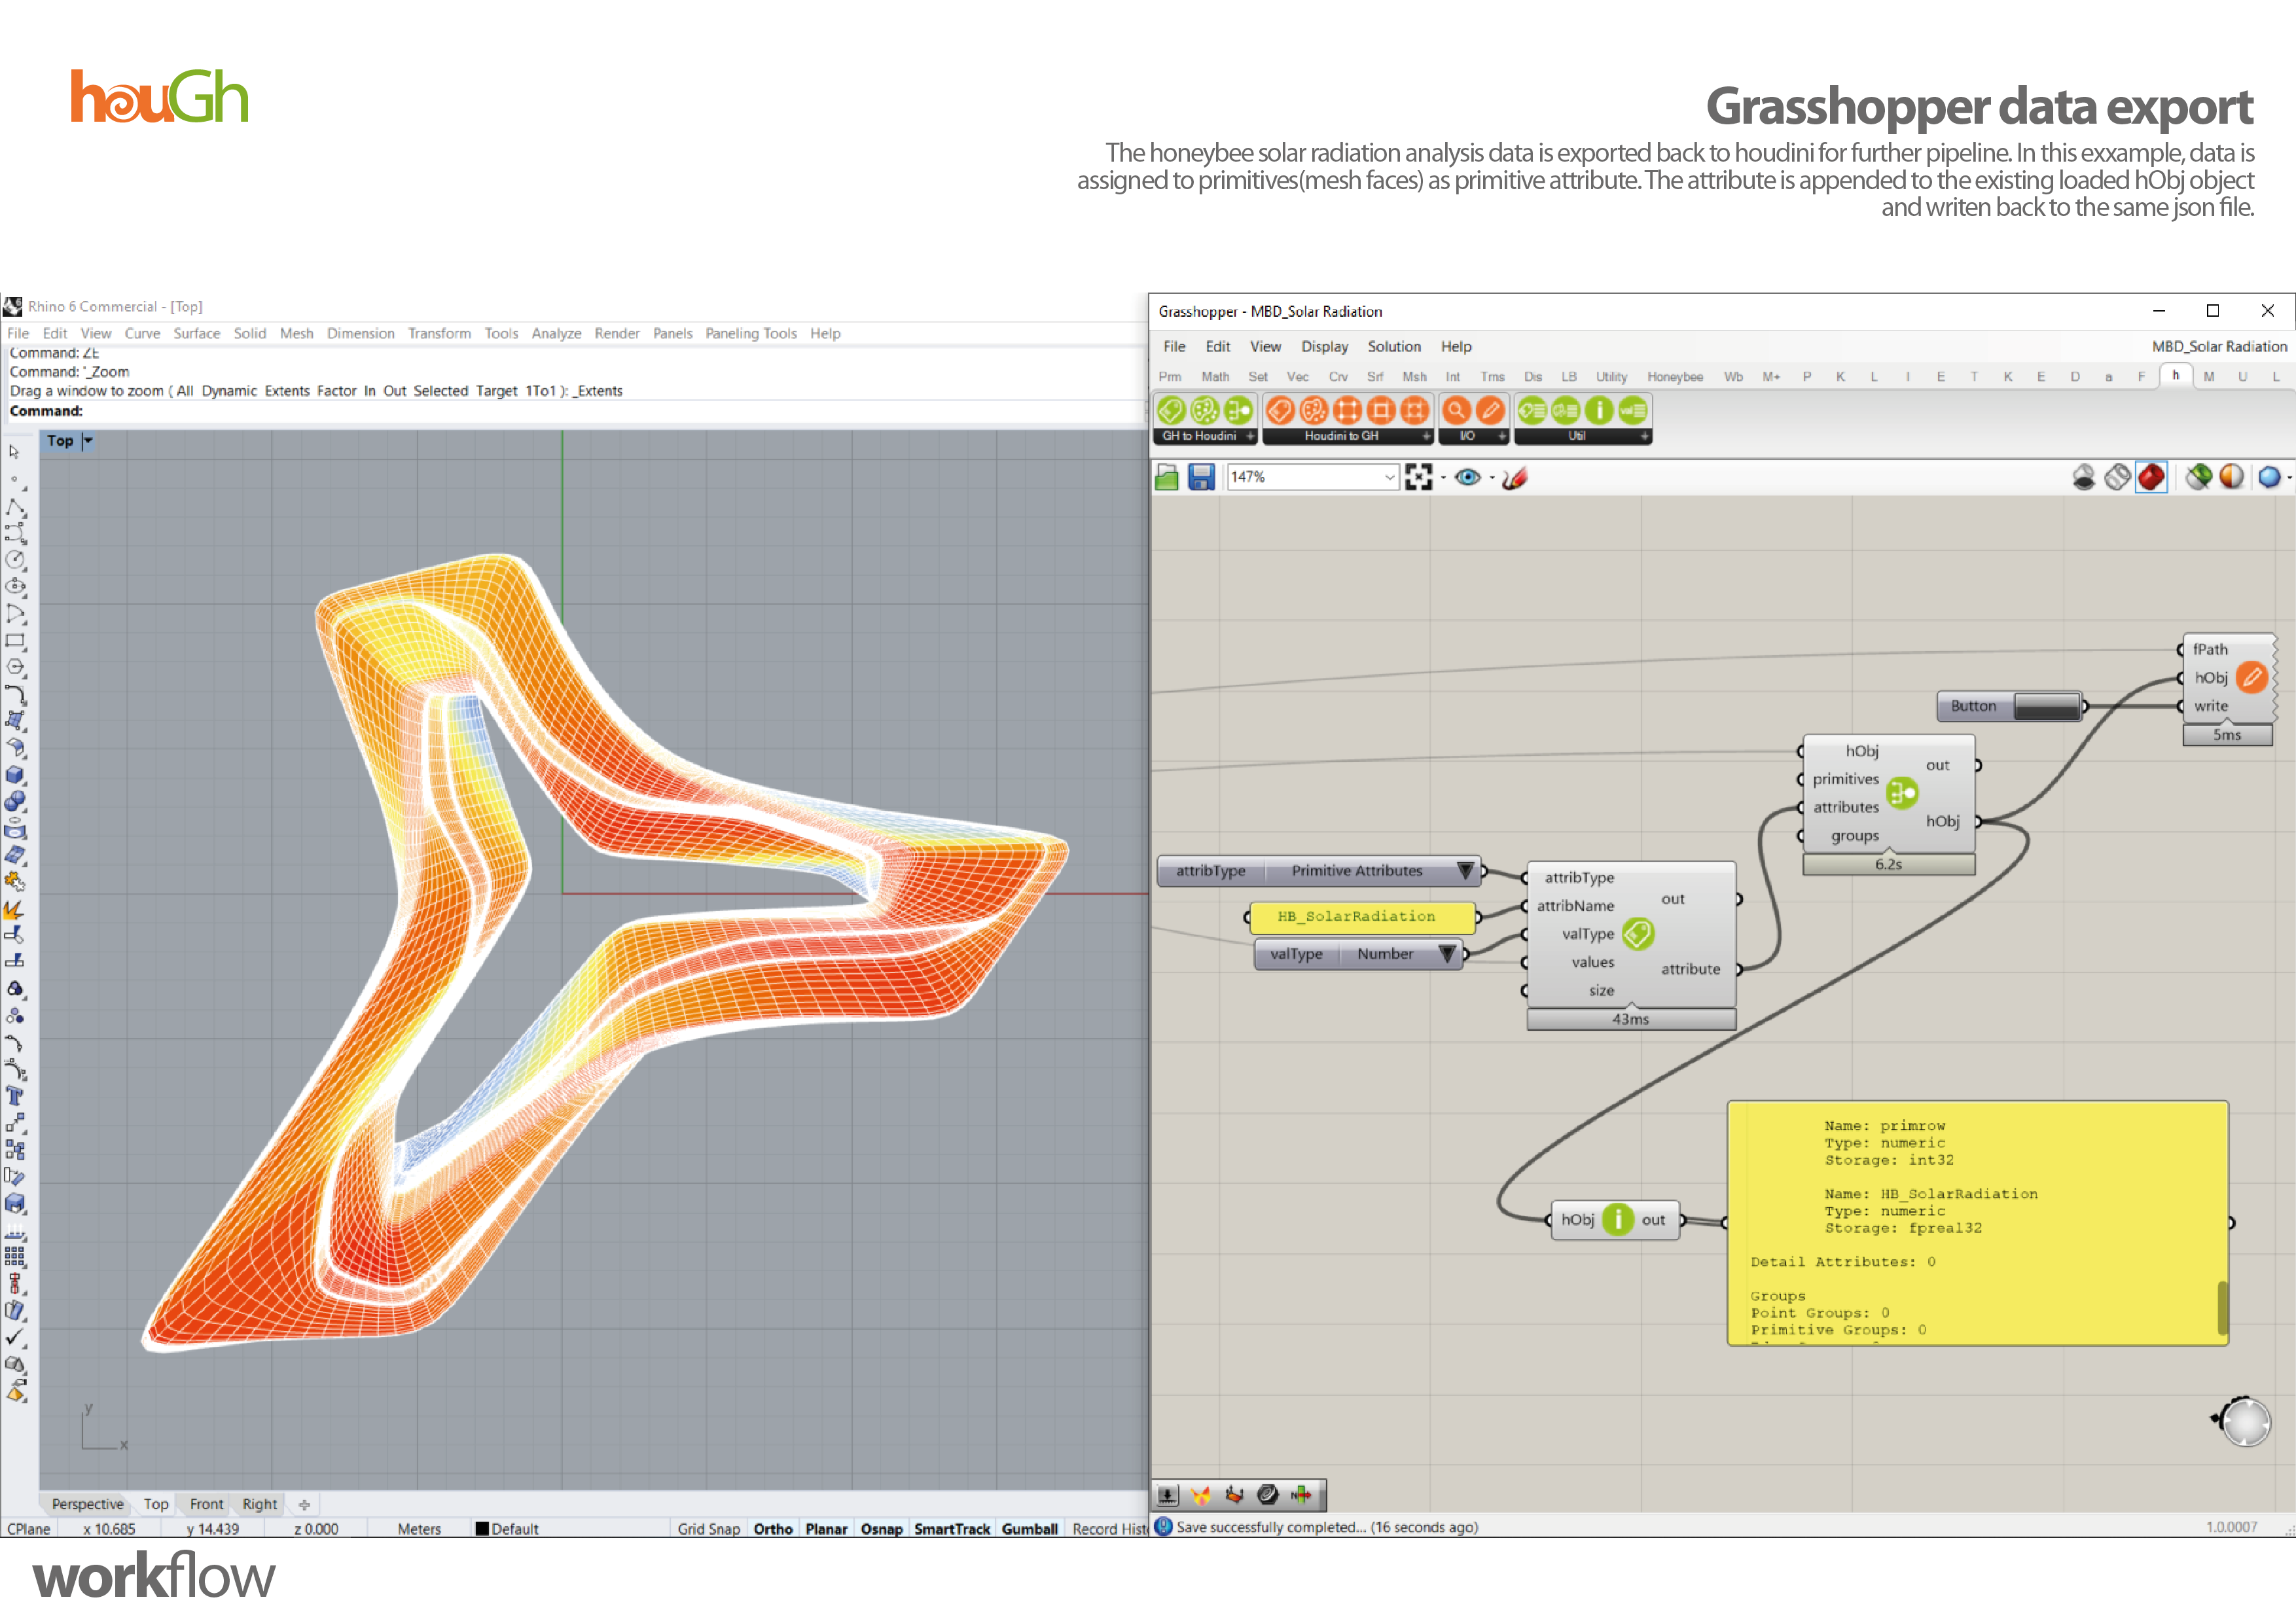This screenshot has width=2296, height=1623.
Task: Select the Text object tool in Rhino sidebar
Action: point(15,1096)
